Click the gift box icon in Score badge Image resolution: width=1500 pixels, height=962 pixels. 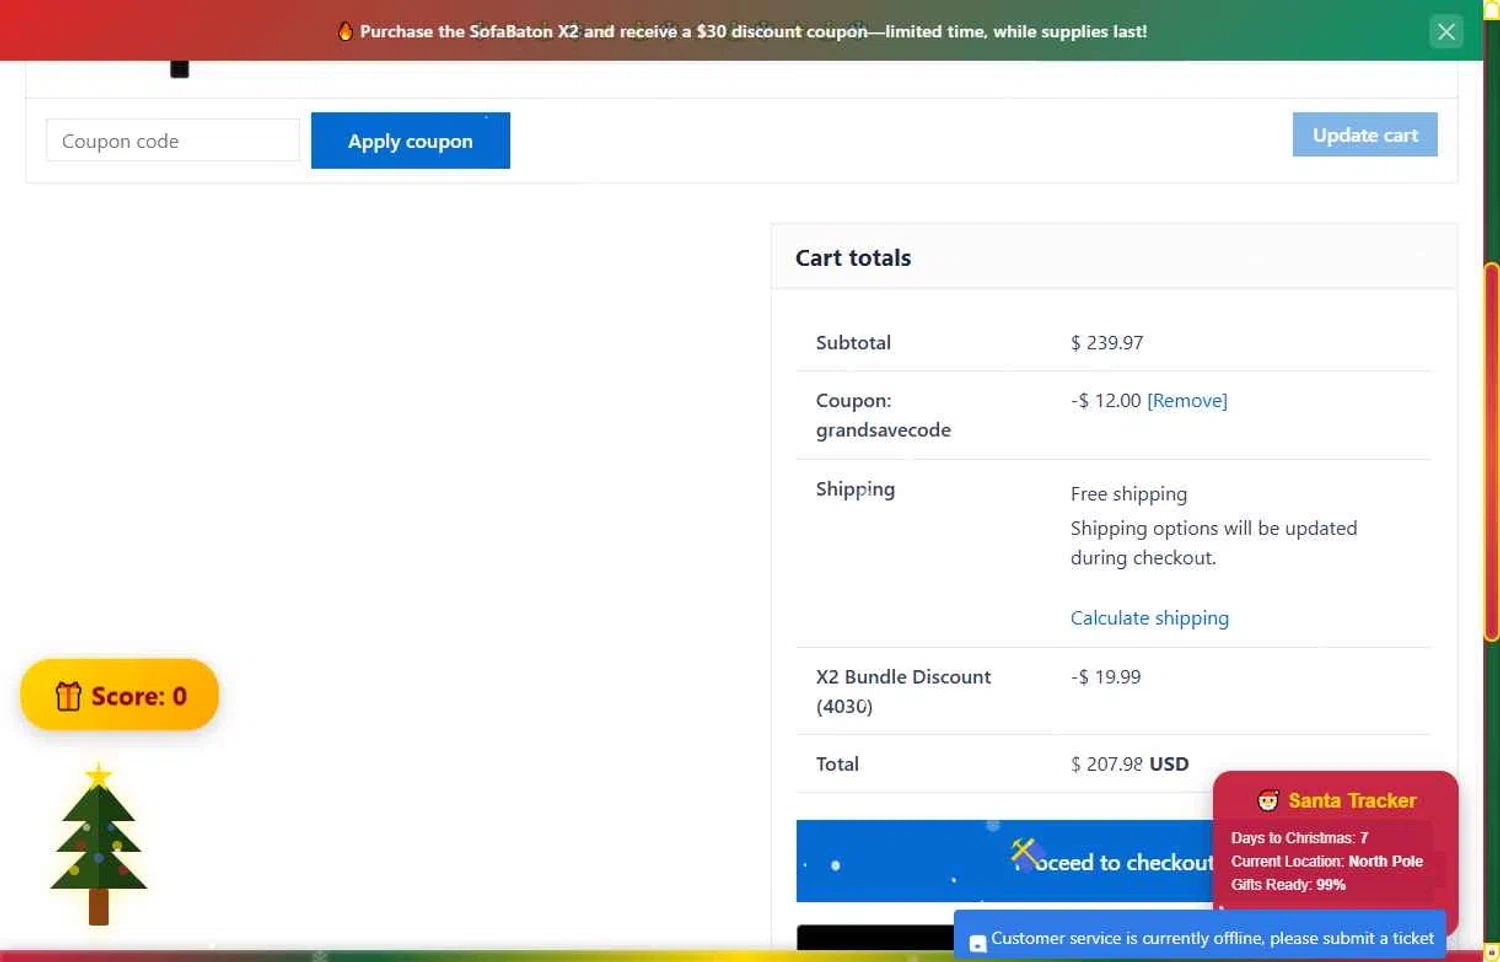pos(68,696)
